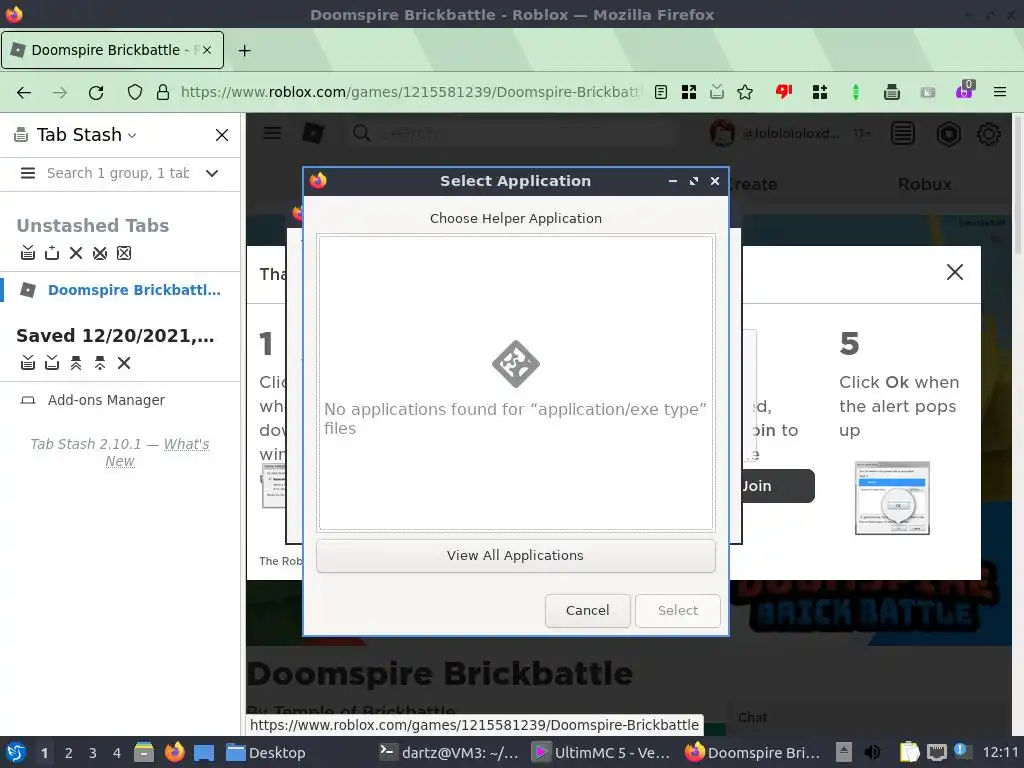Open Firefox application menu
Screen dimensions: 1024x768
coord(1000,92)
